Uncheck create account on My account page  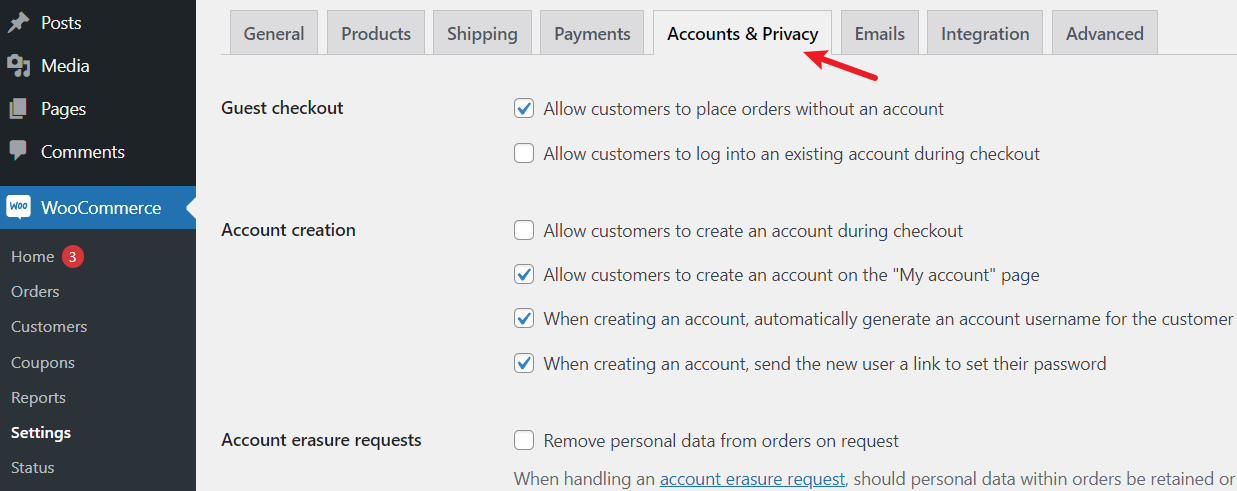tap(524, 274)
